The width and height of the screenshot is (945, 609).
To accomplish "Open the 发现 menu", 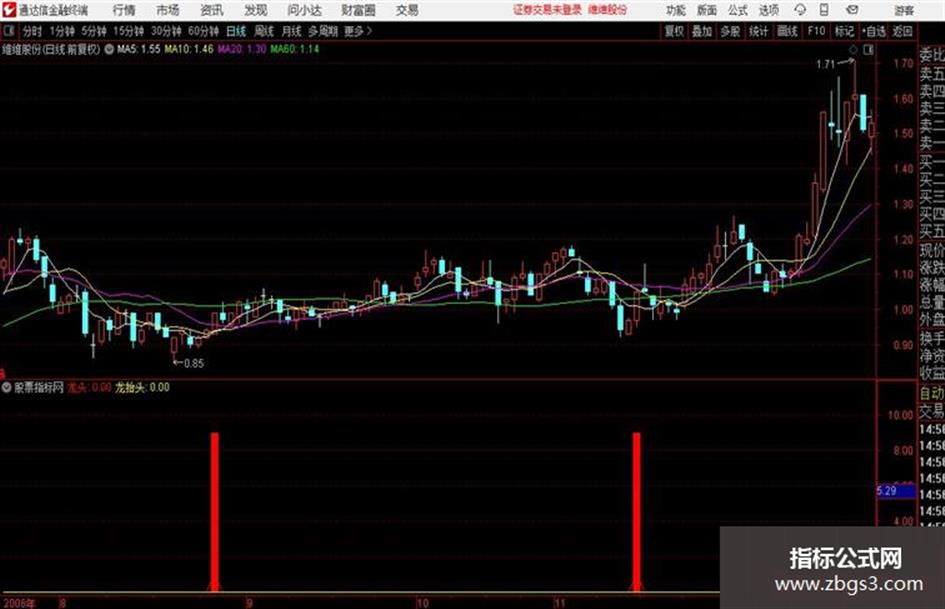I will click(256, 10).
